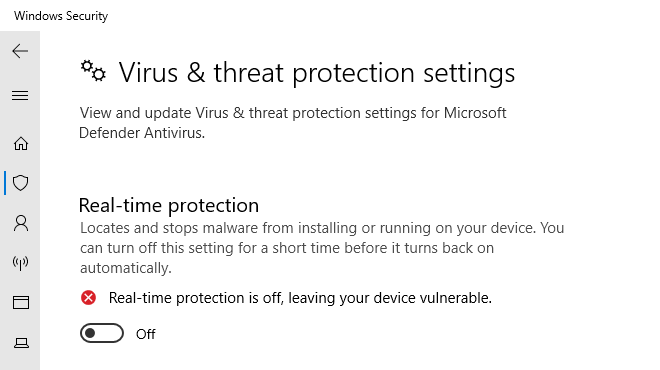Click the gears icon beside the heading

click(93, 71)
